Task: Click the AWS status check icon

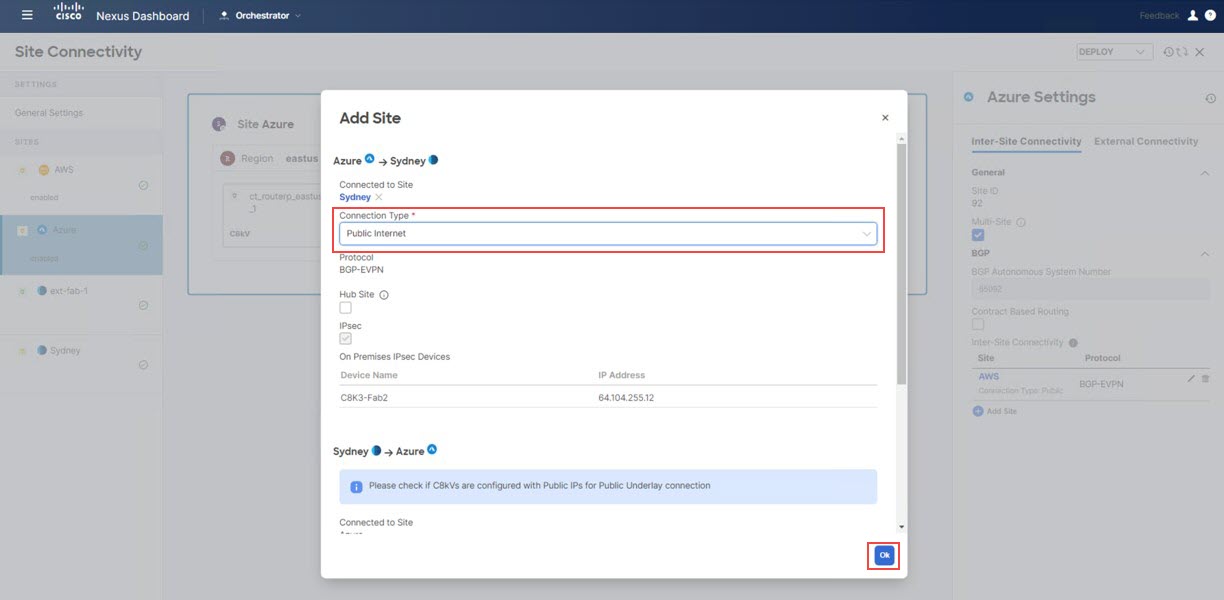Action: tap(143, 185)
